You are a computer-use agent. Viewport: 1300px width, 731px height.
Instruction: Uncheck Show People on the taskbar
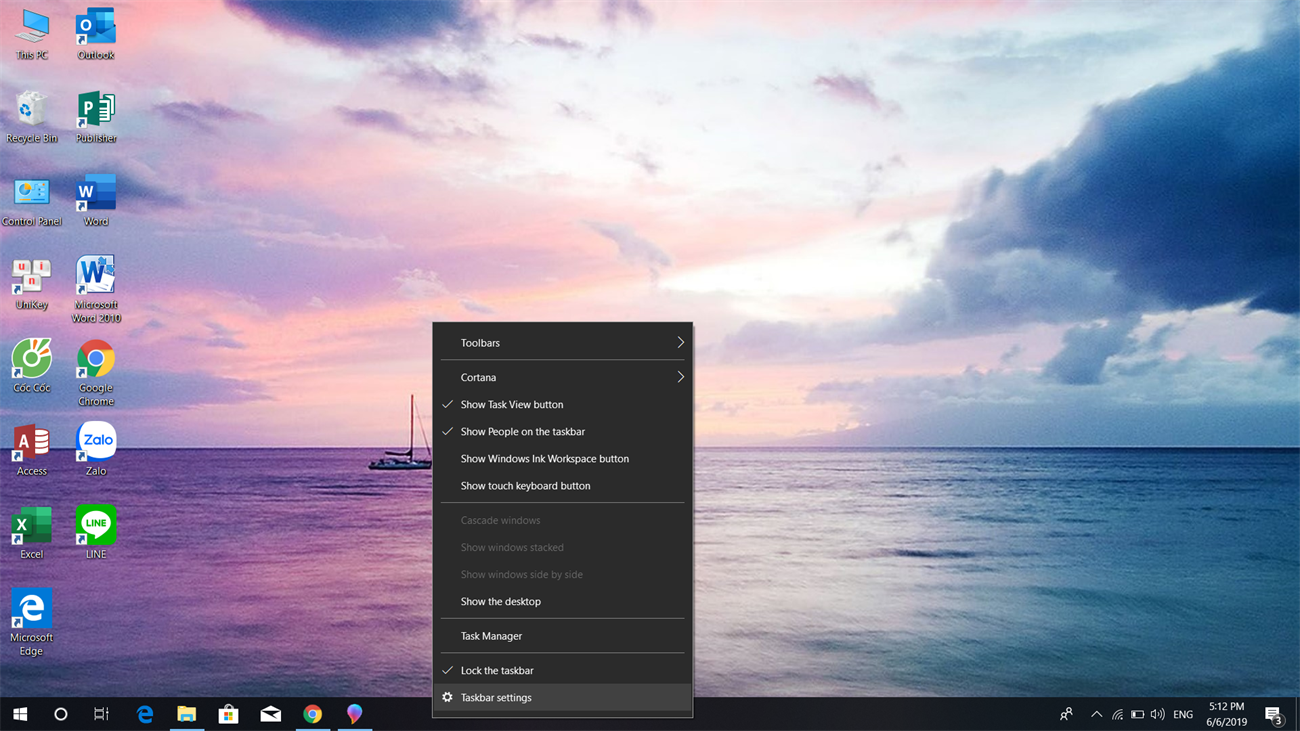pos(563,431)
